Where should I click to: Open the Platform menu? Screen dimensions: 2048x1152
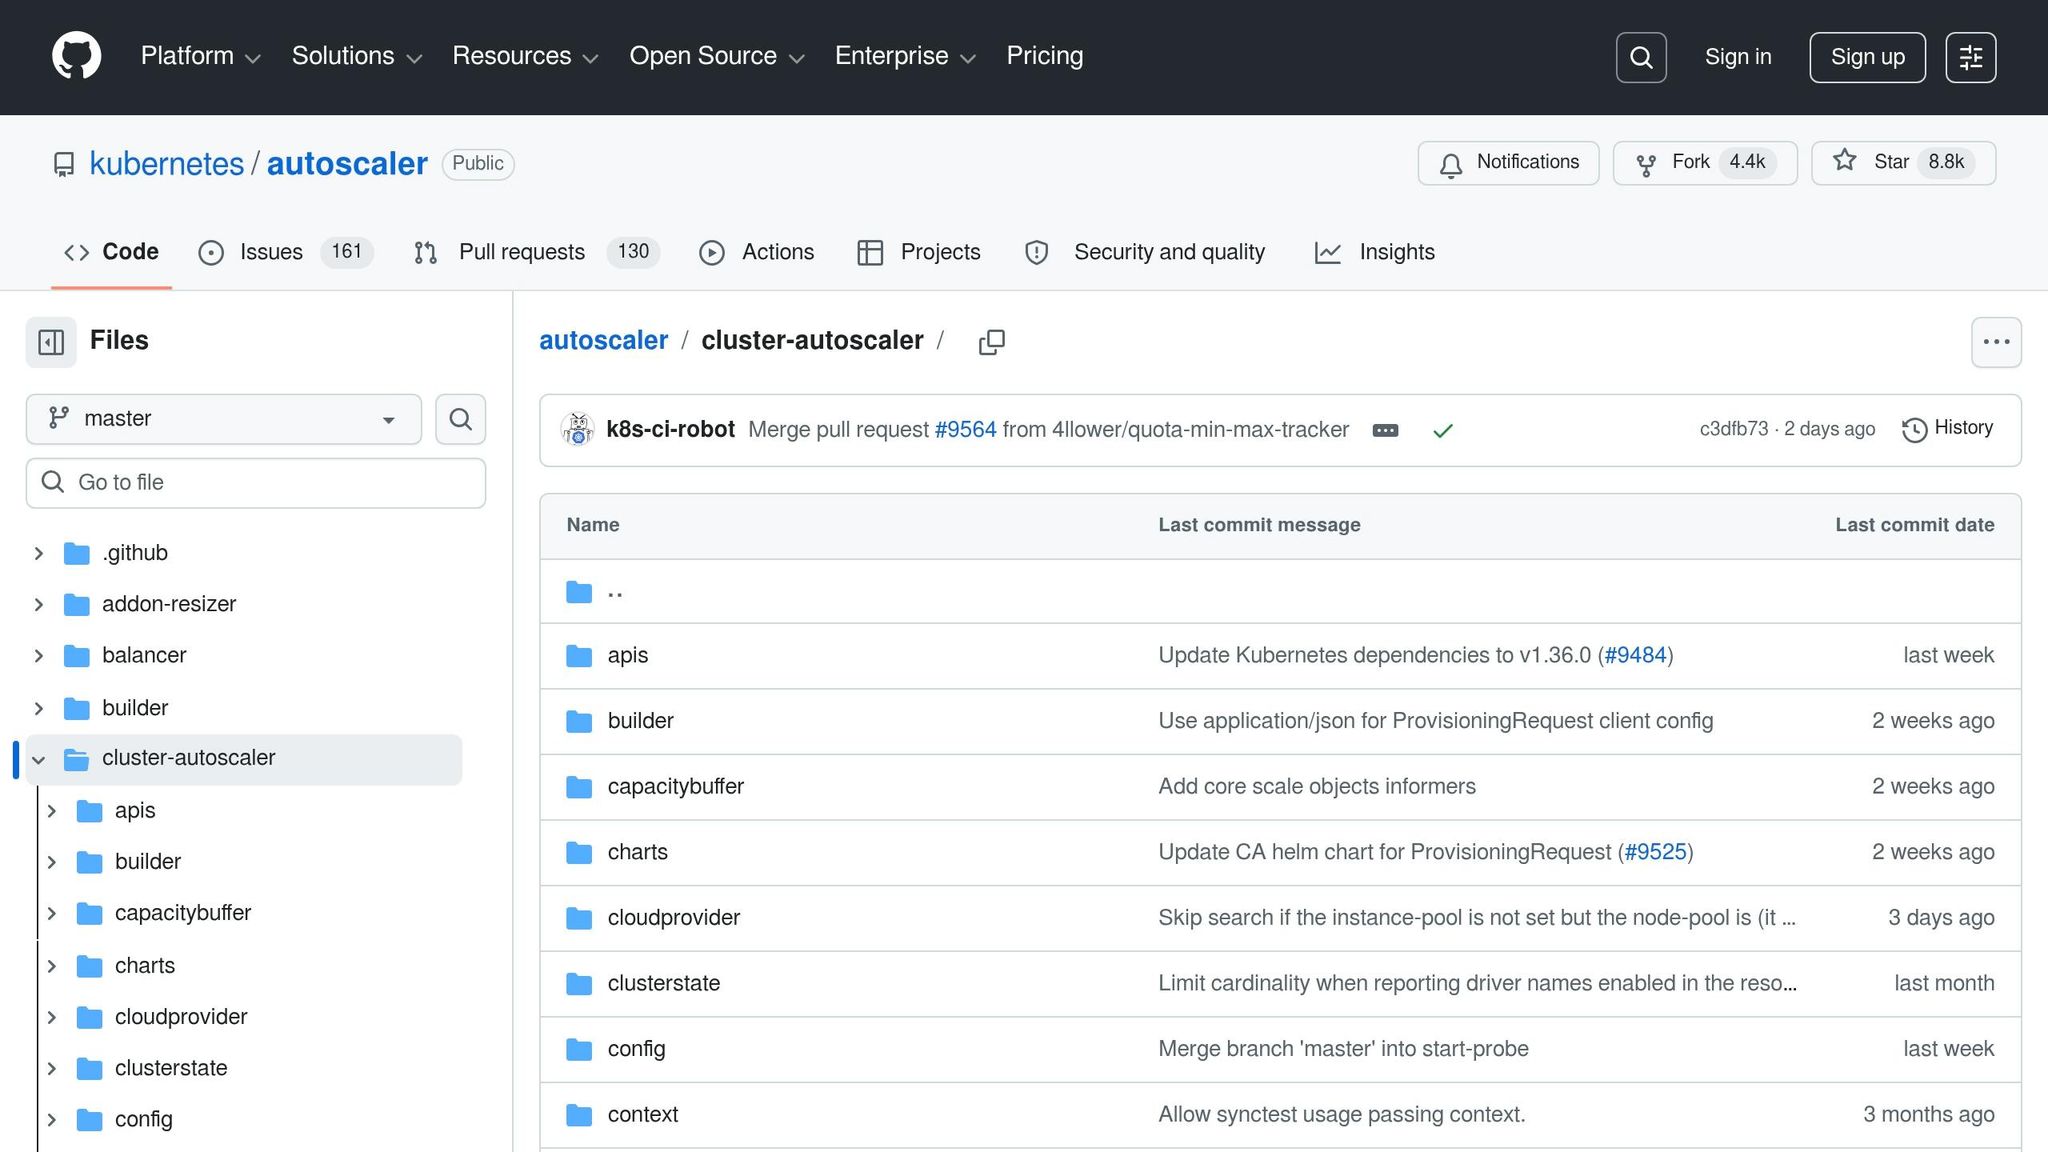(200, 56)
